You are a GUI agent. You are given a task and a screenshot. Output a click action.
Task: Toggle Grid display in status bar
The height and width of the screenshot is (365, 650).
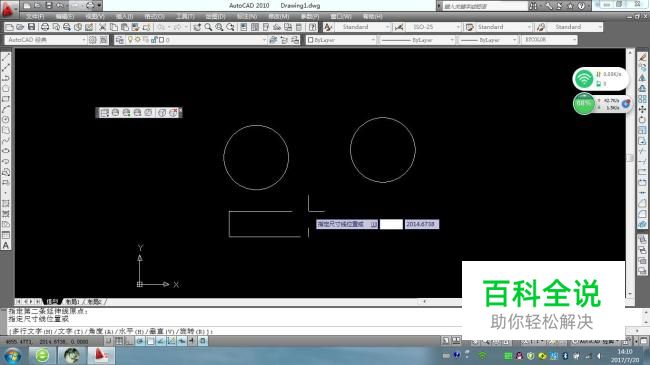click(119, 341)
